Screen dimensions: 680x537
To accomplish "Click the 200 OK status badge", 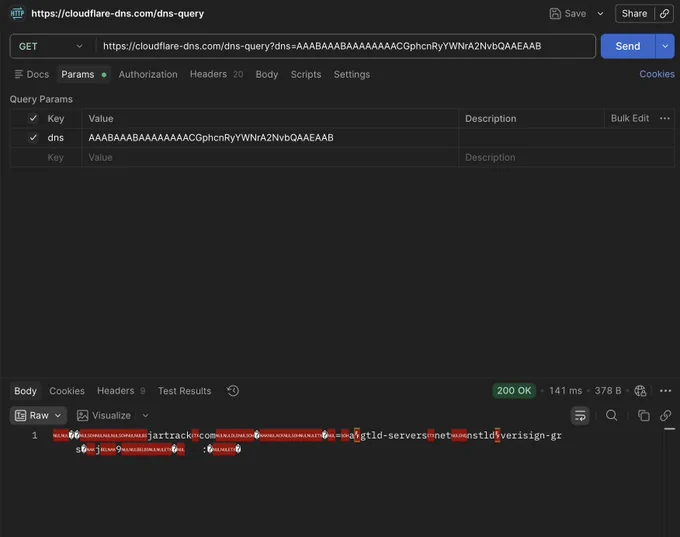I will click(x=514, y=390).
